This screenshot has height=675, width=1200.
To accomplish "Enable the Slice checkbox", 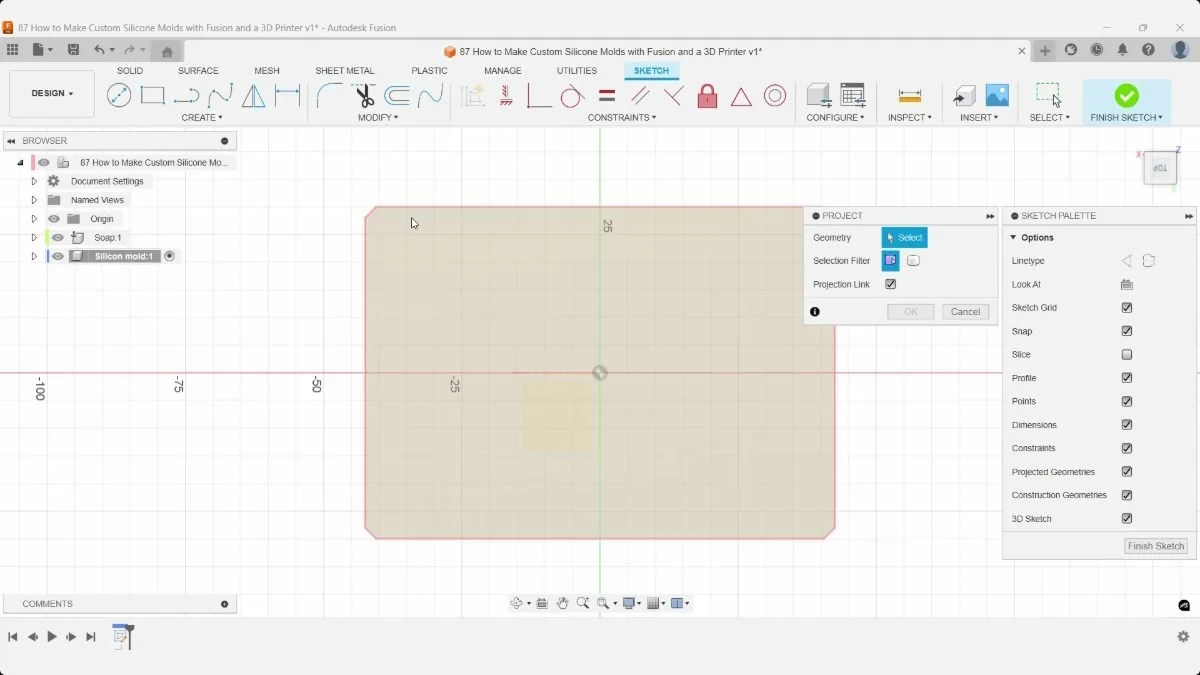I will (1127, 355).
